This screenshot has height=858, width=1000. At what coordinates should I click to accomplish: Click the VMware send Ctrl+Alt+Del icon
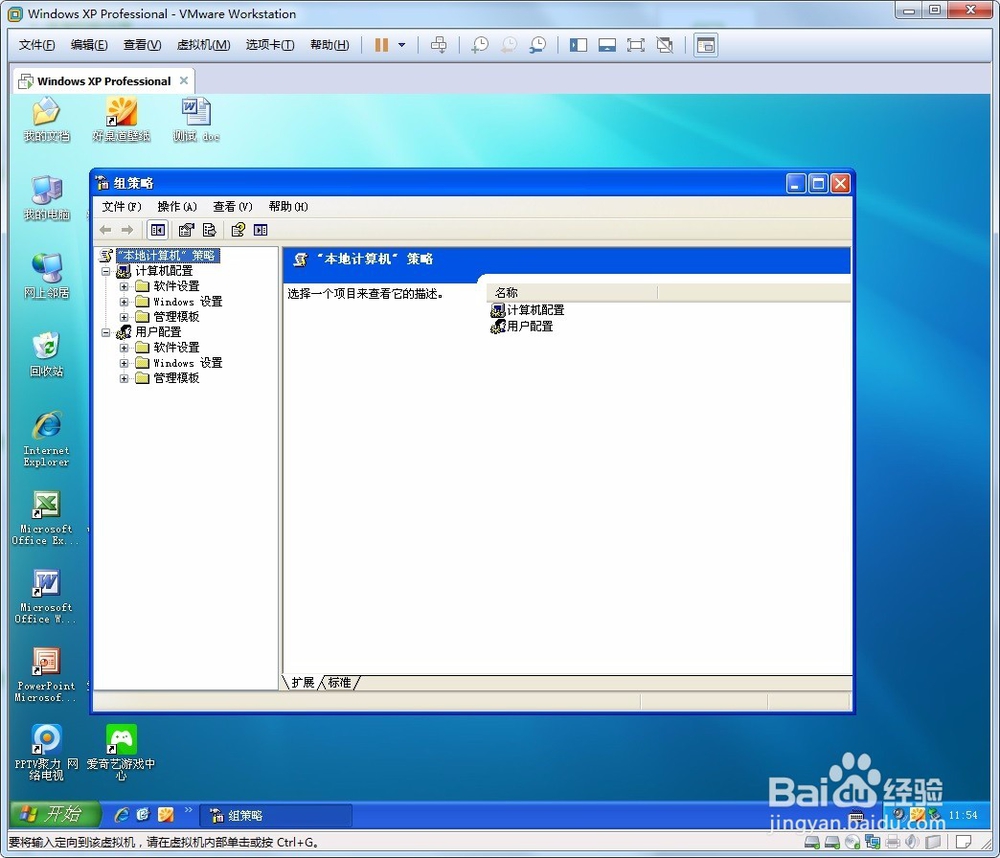click(x=439, y=45)
